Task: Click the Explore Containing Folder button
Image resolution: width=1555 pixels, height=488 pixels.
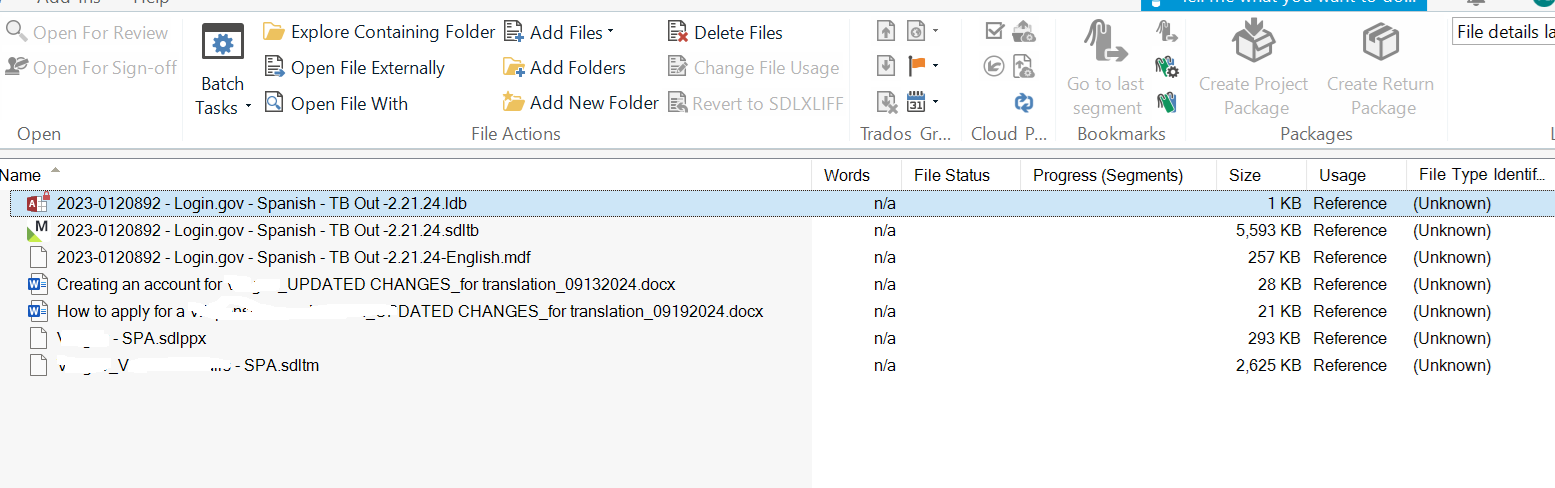Action: point(379,32)
